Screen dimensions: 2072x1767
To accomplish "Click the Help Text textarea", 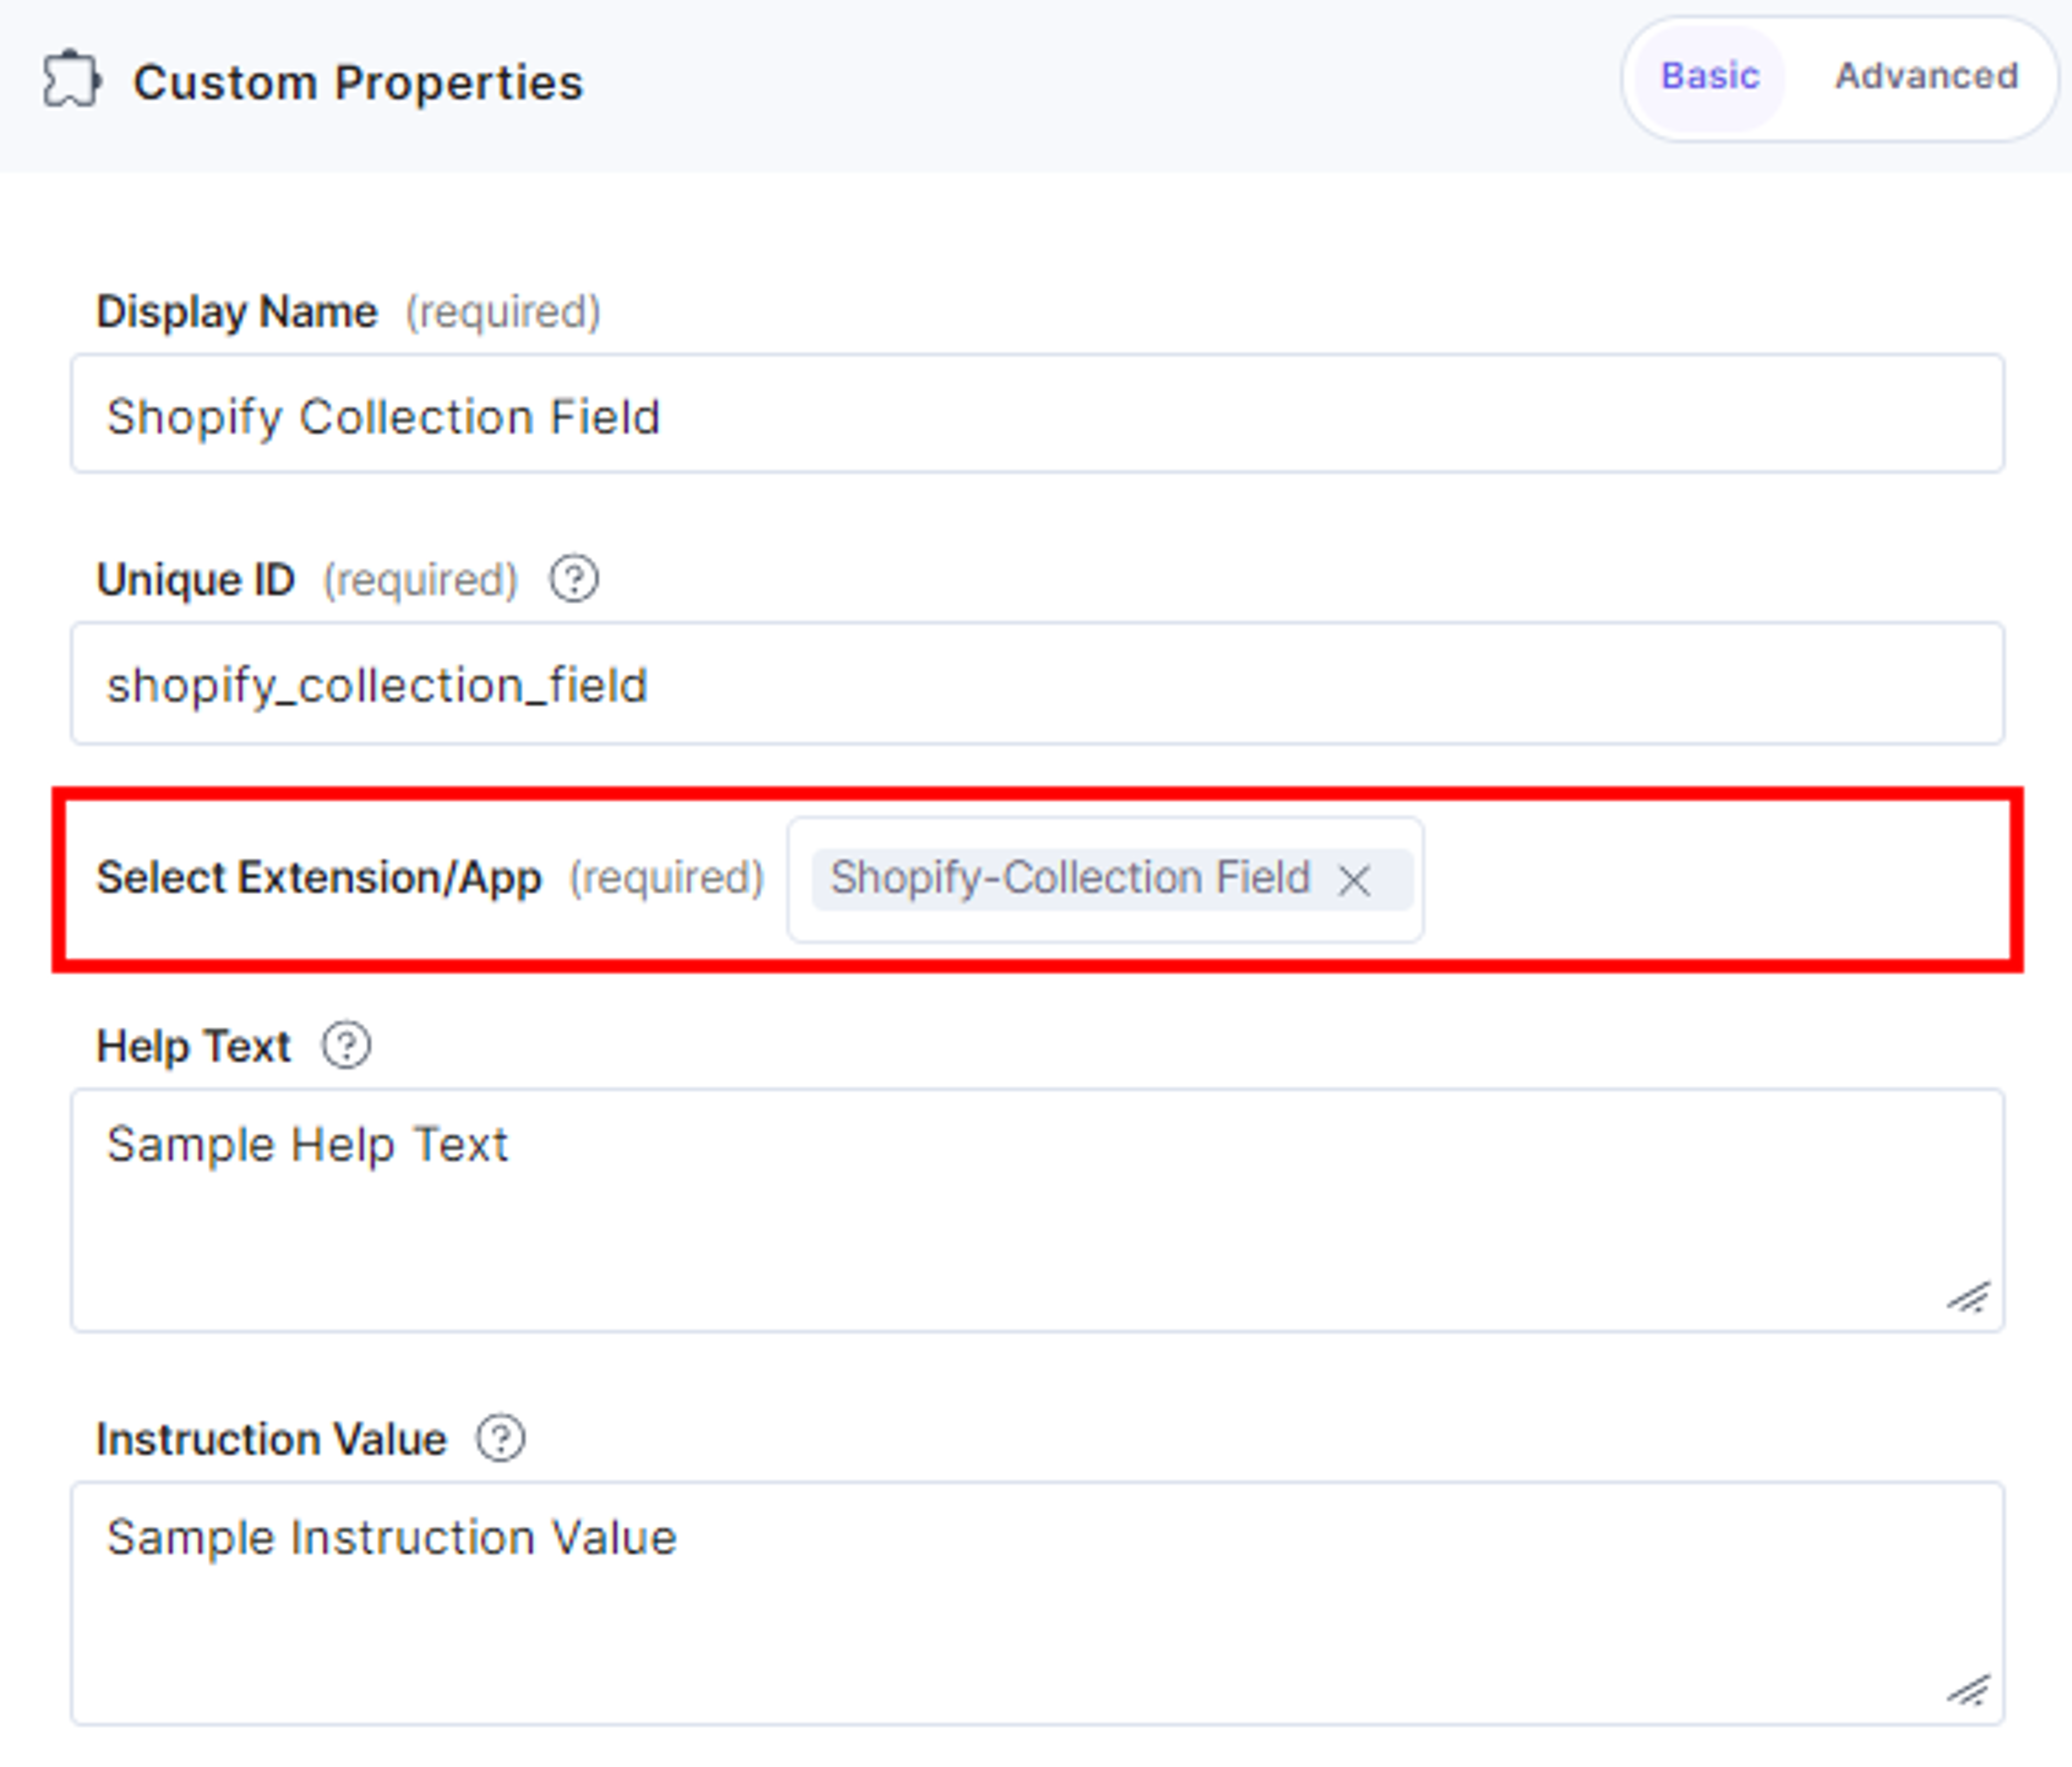I will [1037, 1210].
